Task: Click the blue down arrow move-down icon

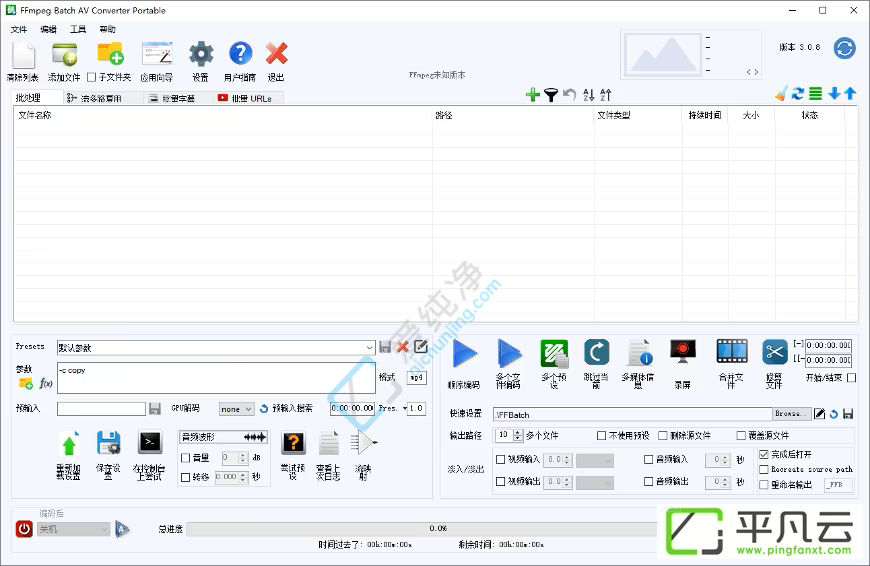Action: click(x=834, y=94)
